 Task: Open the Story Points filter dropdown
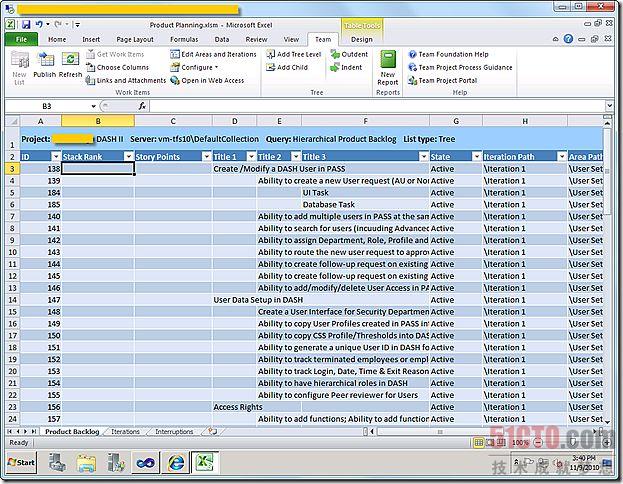207,157
